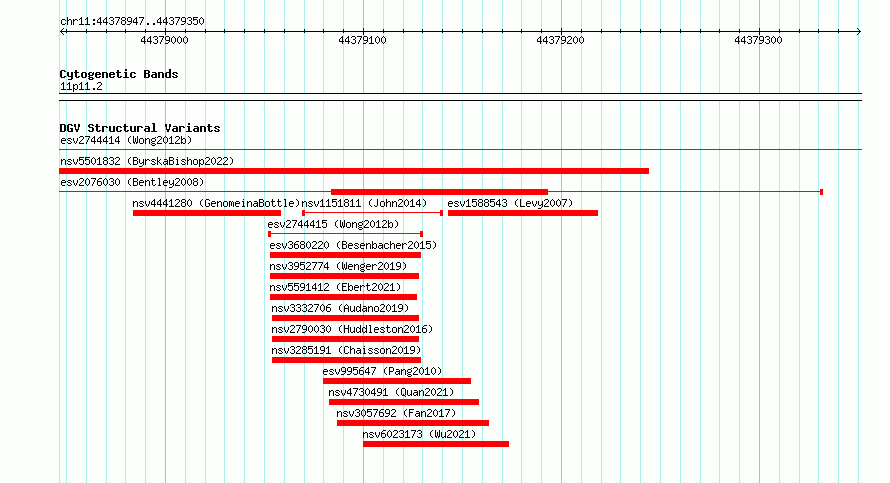Click the left arrow of the ruler
The height and width of the screenshot is (483, 890).
click(x=62, y=32)
